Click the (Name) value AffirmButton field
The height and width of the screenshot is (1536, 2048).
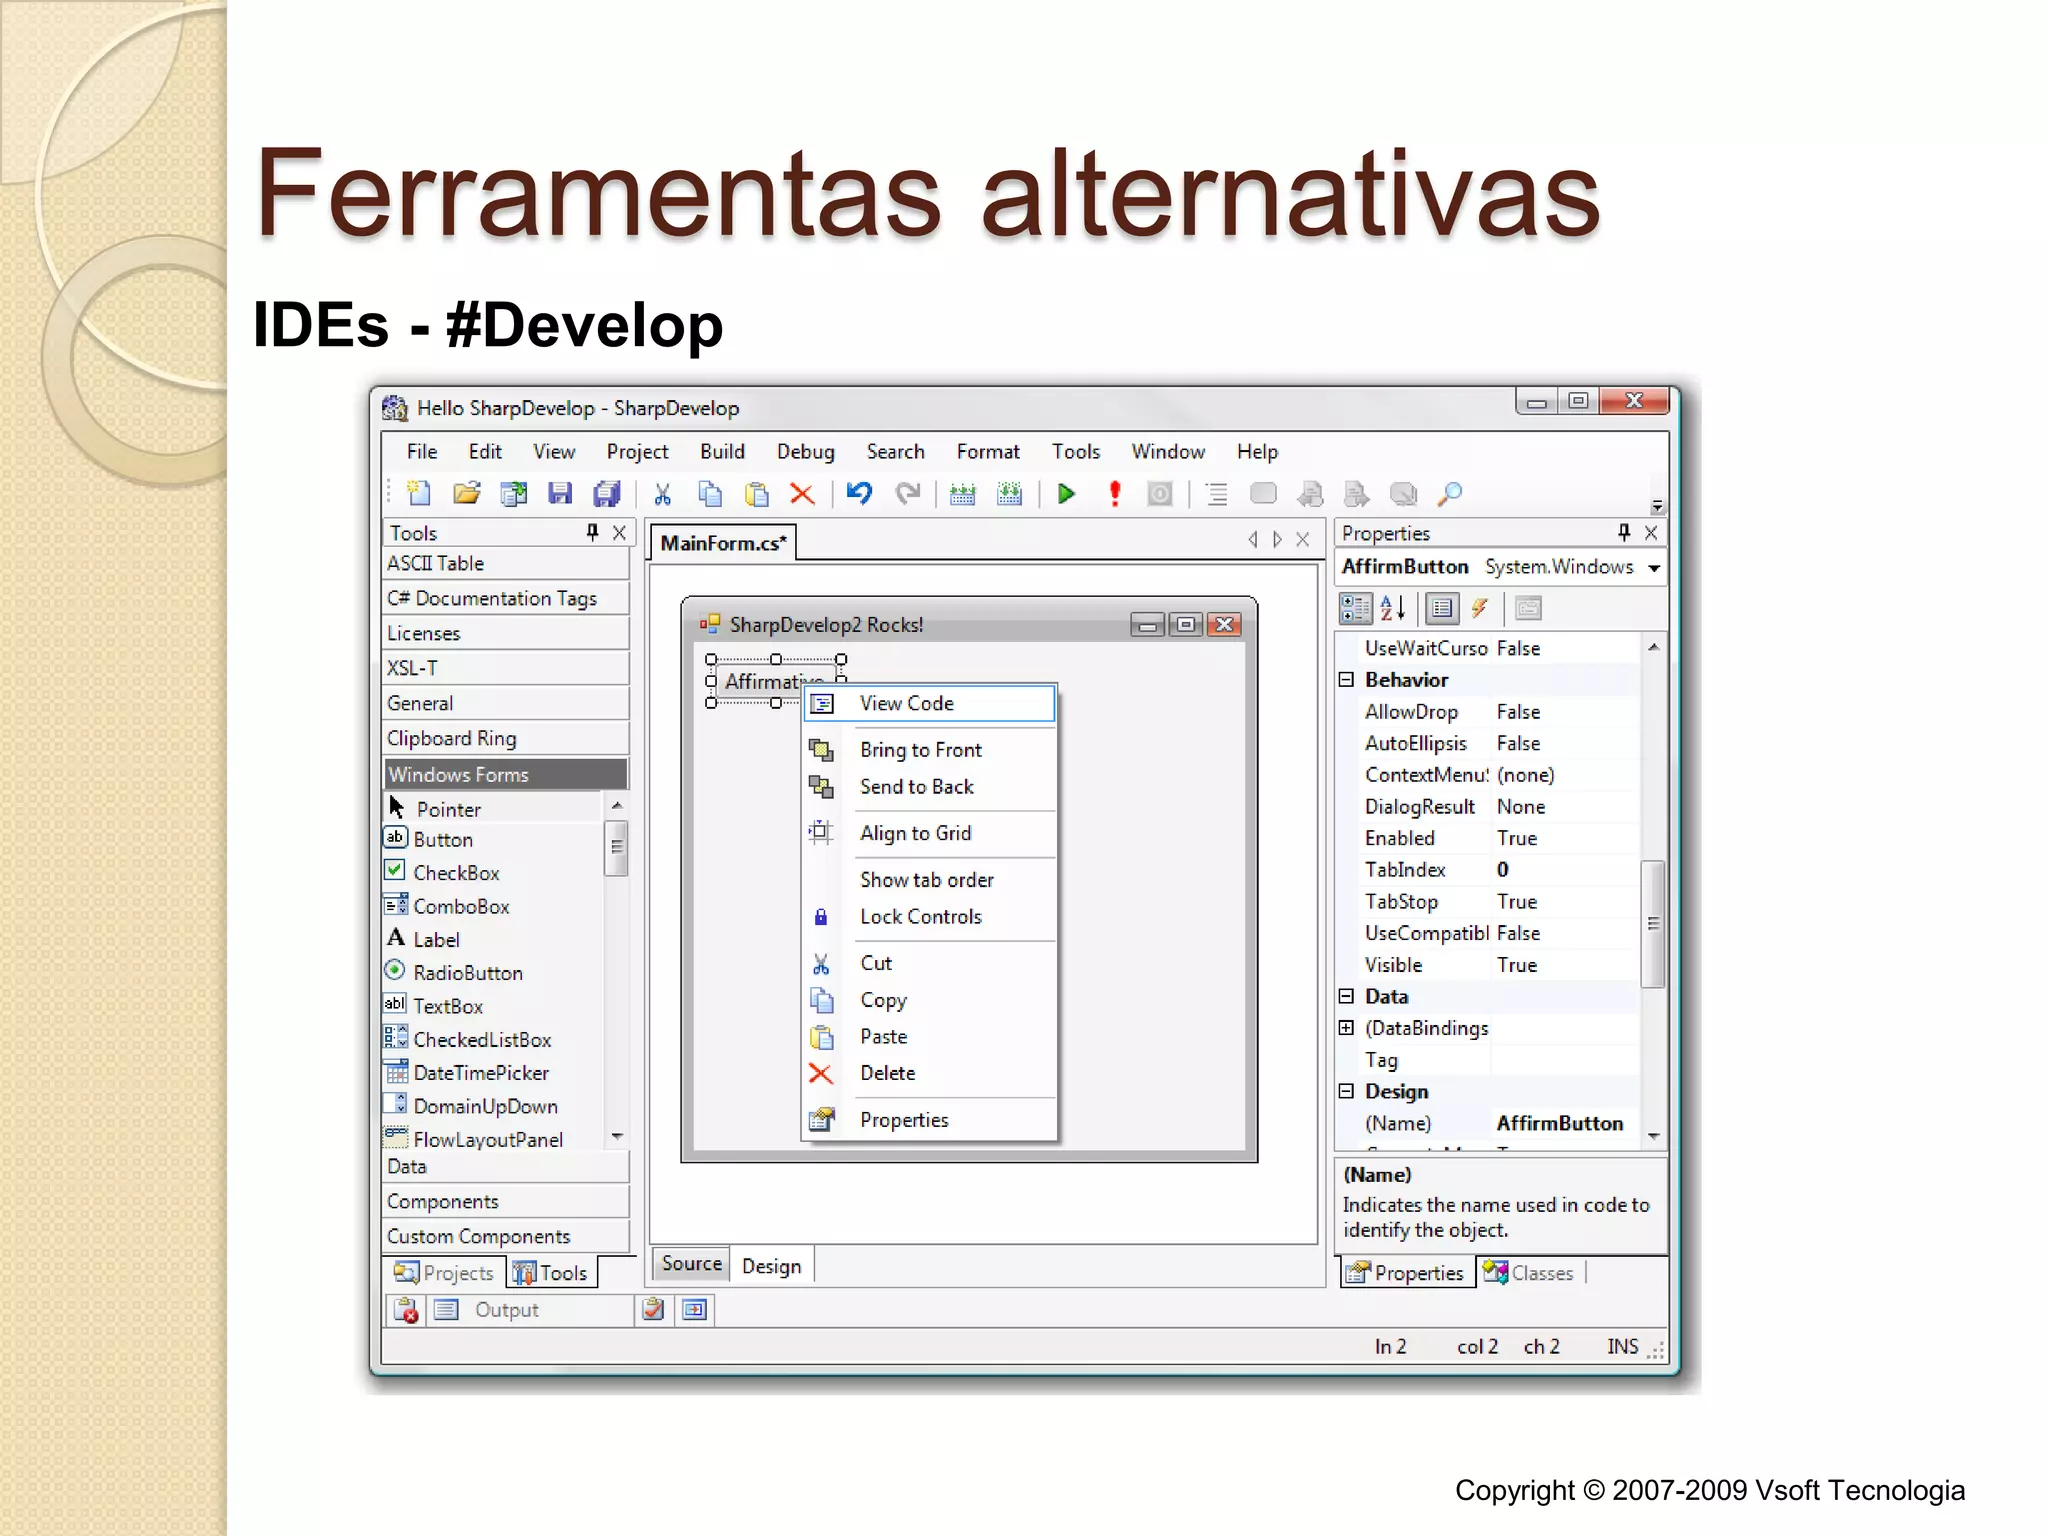click(1566, 1123)
